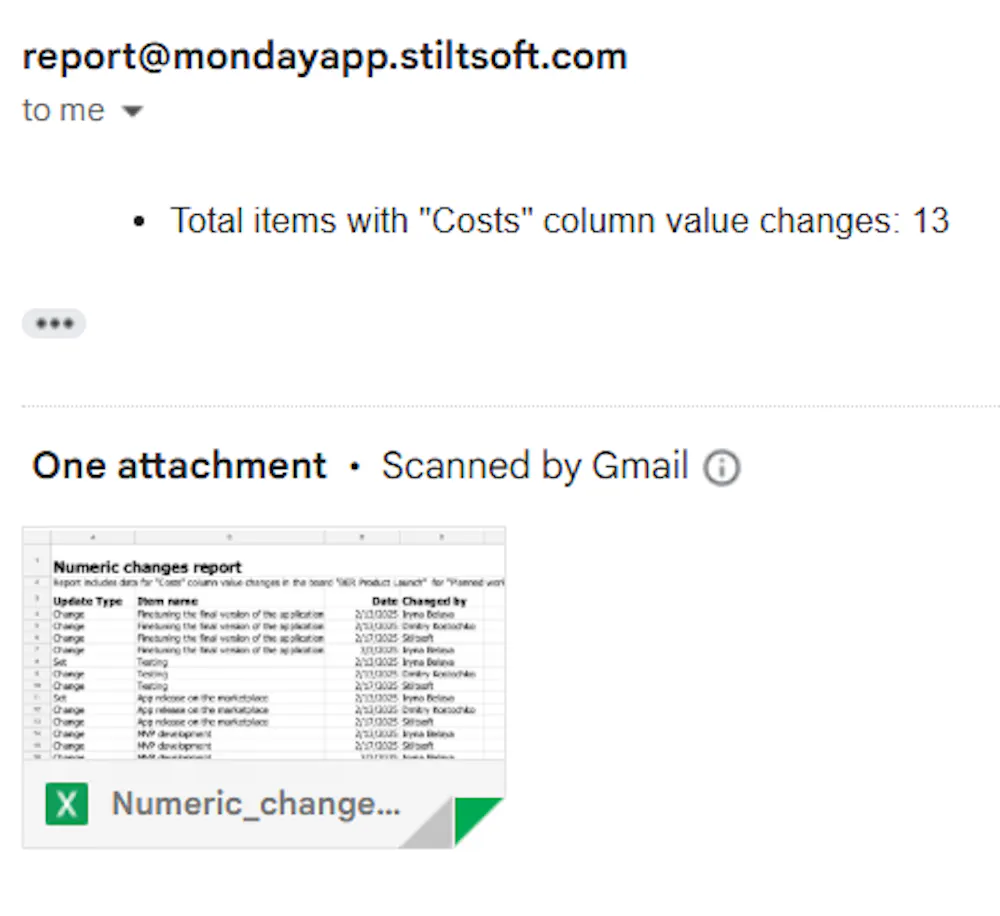Viewport: 1000px width, 916px height.
Task: Click the green Excel file icon
Action: 67,803
